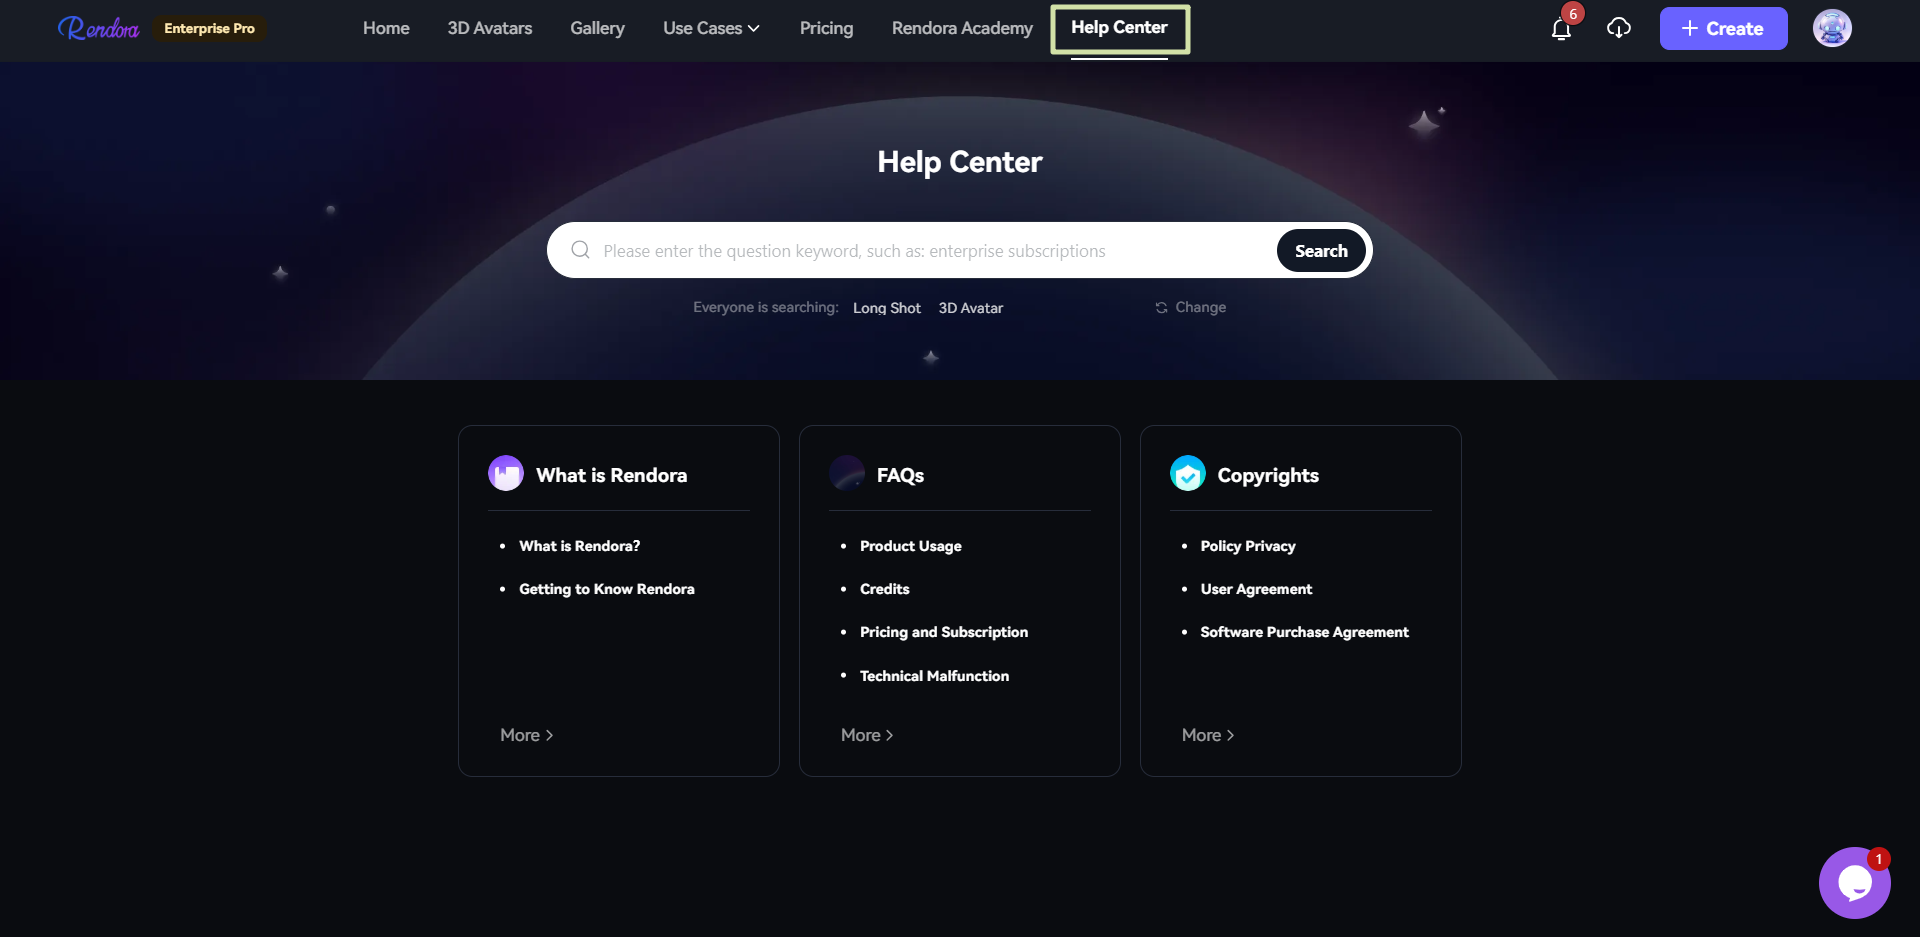Click the Copyrights shield icon
Screen dimensions: 1920x937
coord(1188,474)
